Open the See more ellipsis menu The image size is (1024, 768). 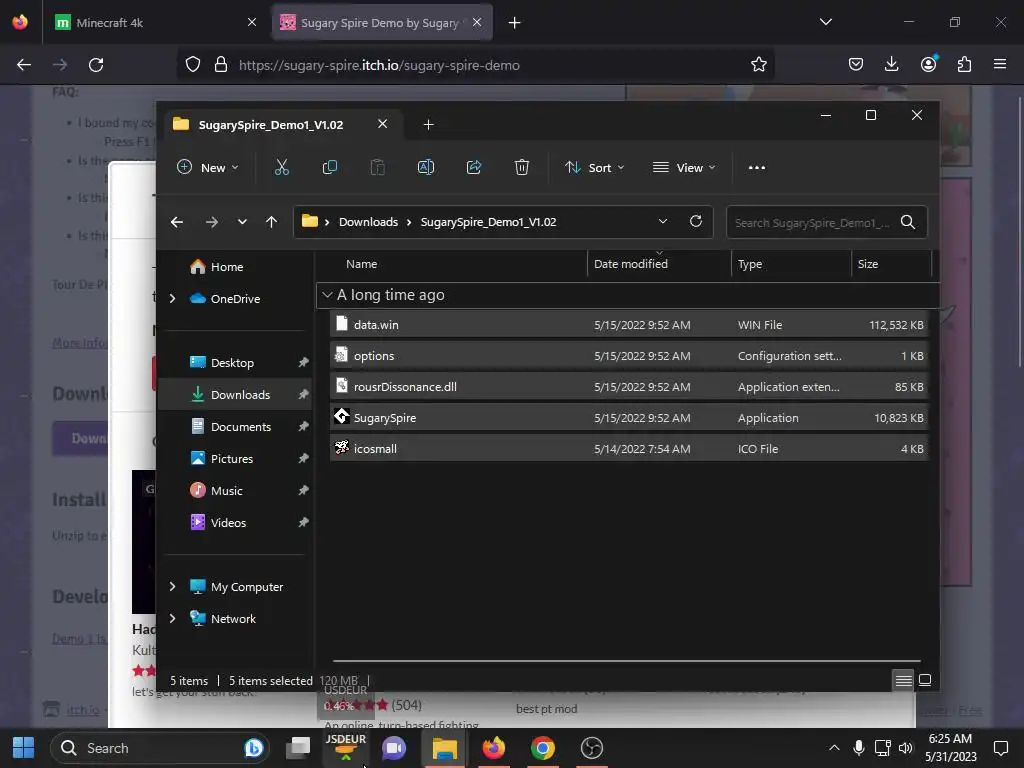757,168
